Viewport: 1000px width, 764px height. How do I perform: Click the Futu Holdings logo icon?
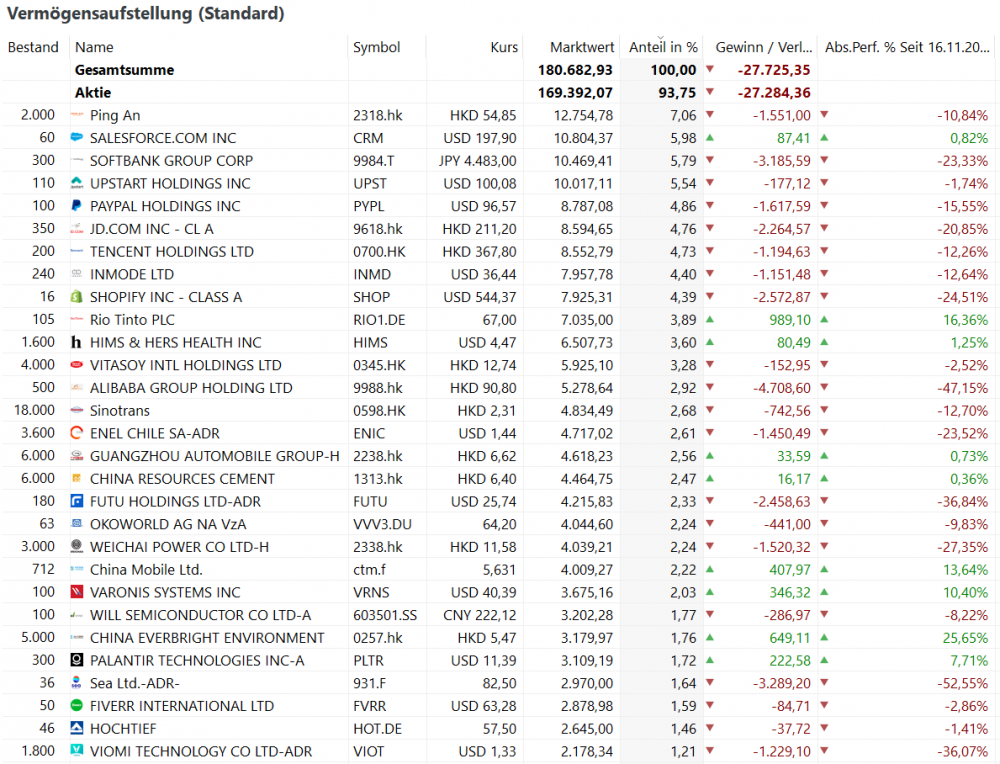click(77, 502)
